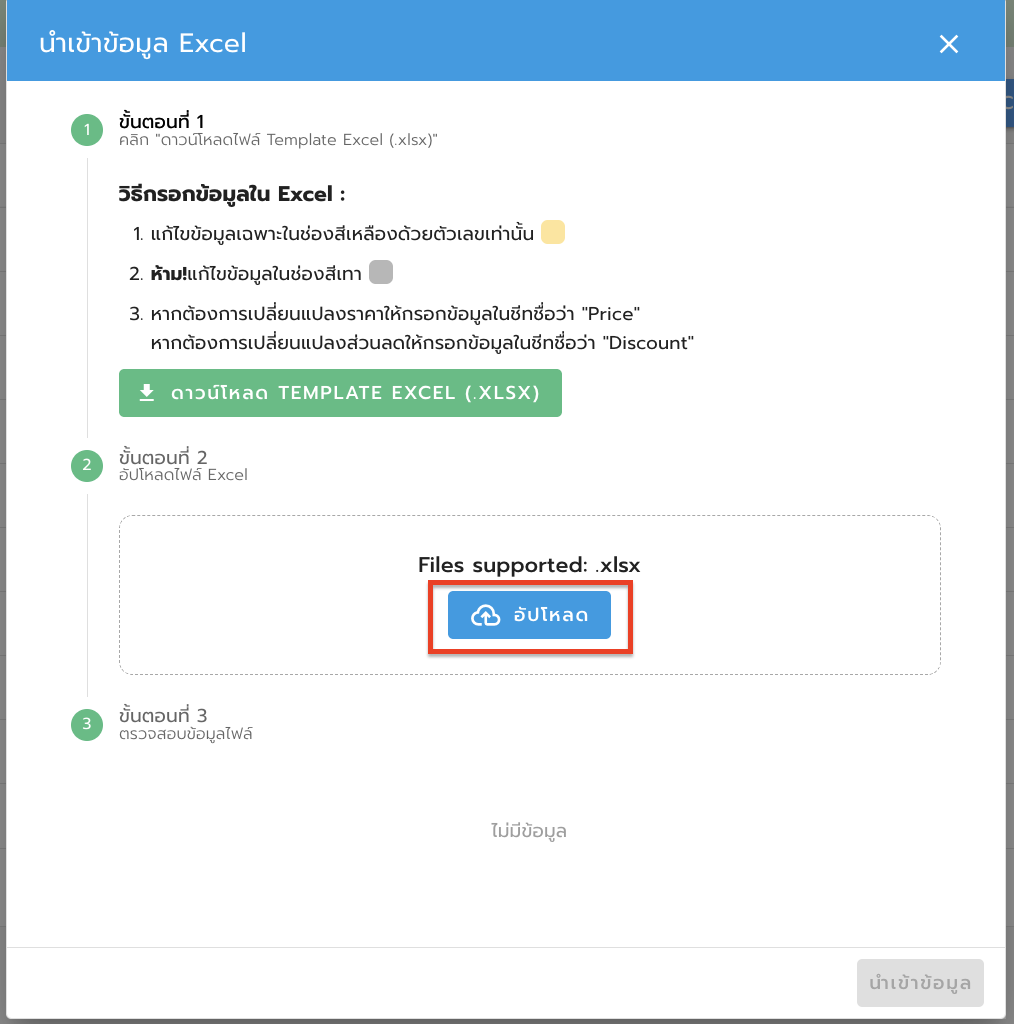Image resolution: width=1014 pixels, height=1024 pixels.
Task: Click the นำเข้าข้อมูล import button
Action: (x=920, y=983)
